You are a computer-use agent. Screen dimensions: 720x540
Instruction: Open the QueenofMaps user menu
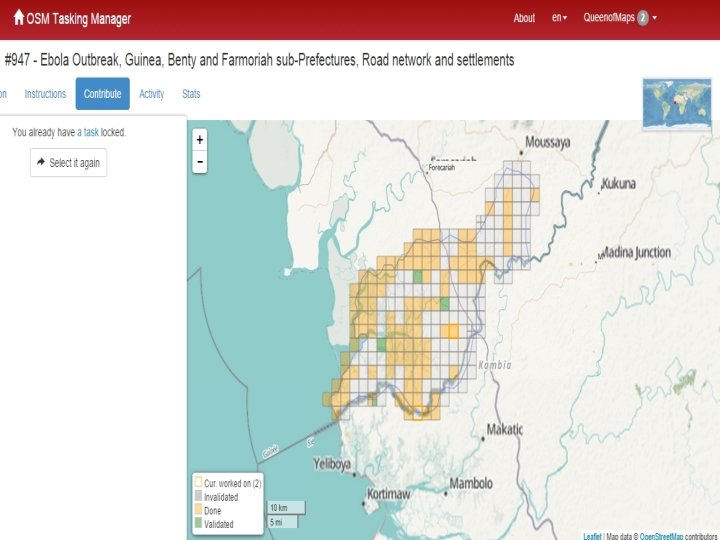(x=620, y=18)
